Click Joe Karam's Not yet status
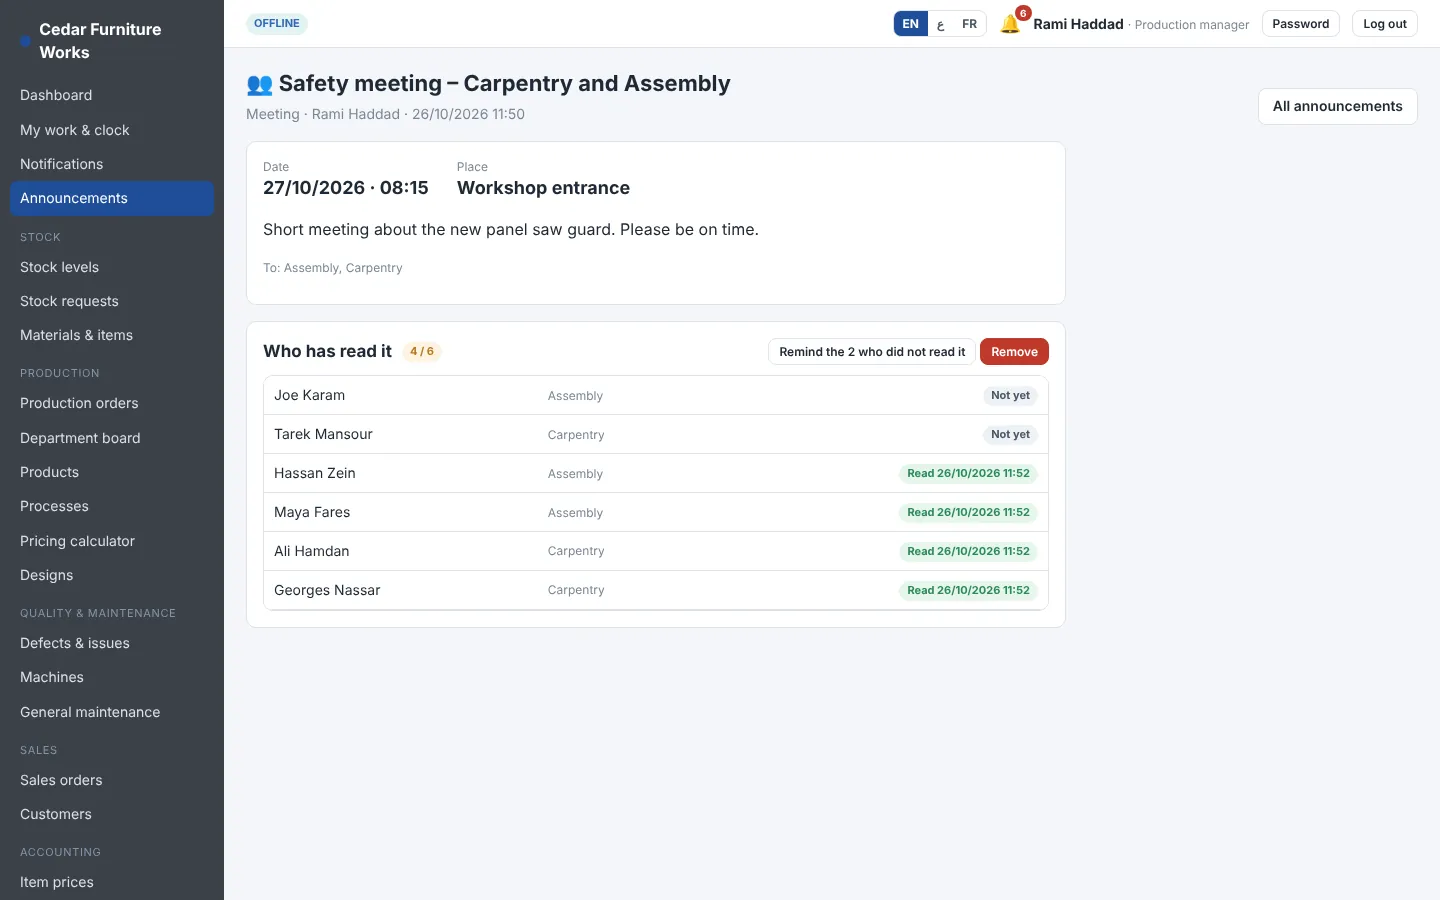1440x900 pixels. pos(1010,395)
